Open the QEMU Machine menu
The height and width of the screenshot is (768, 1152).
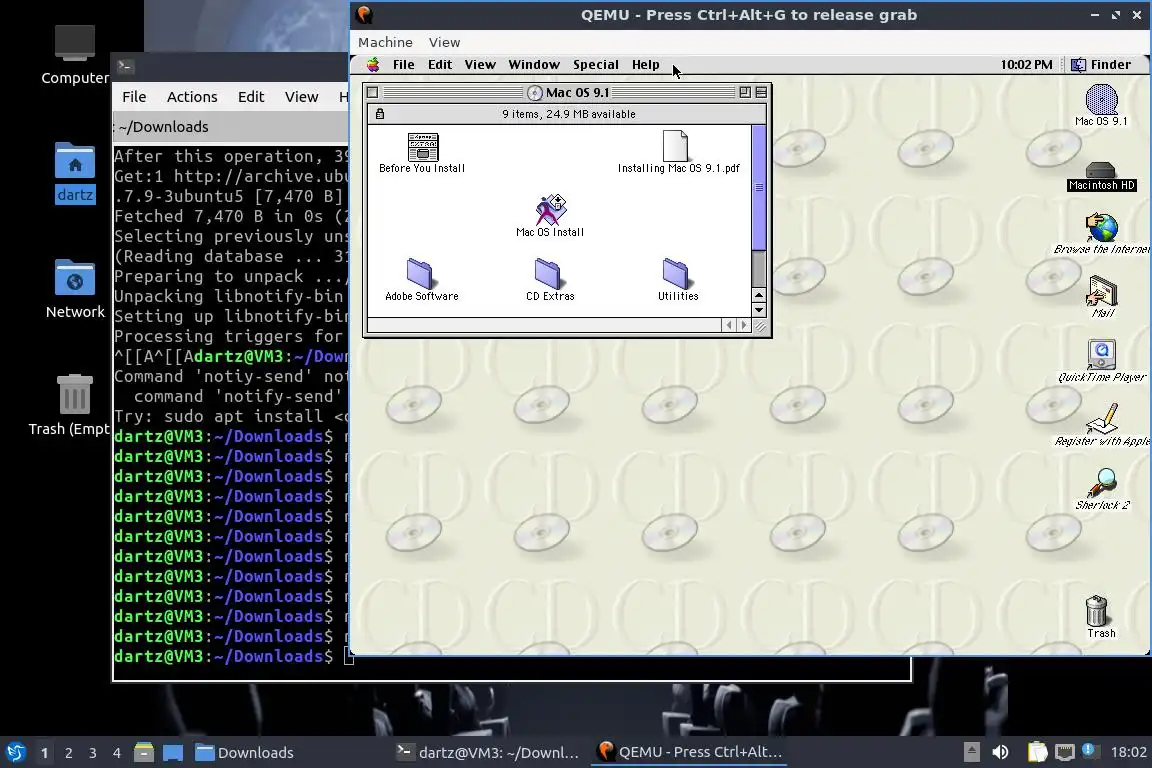[x=385, y=43]
